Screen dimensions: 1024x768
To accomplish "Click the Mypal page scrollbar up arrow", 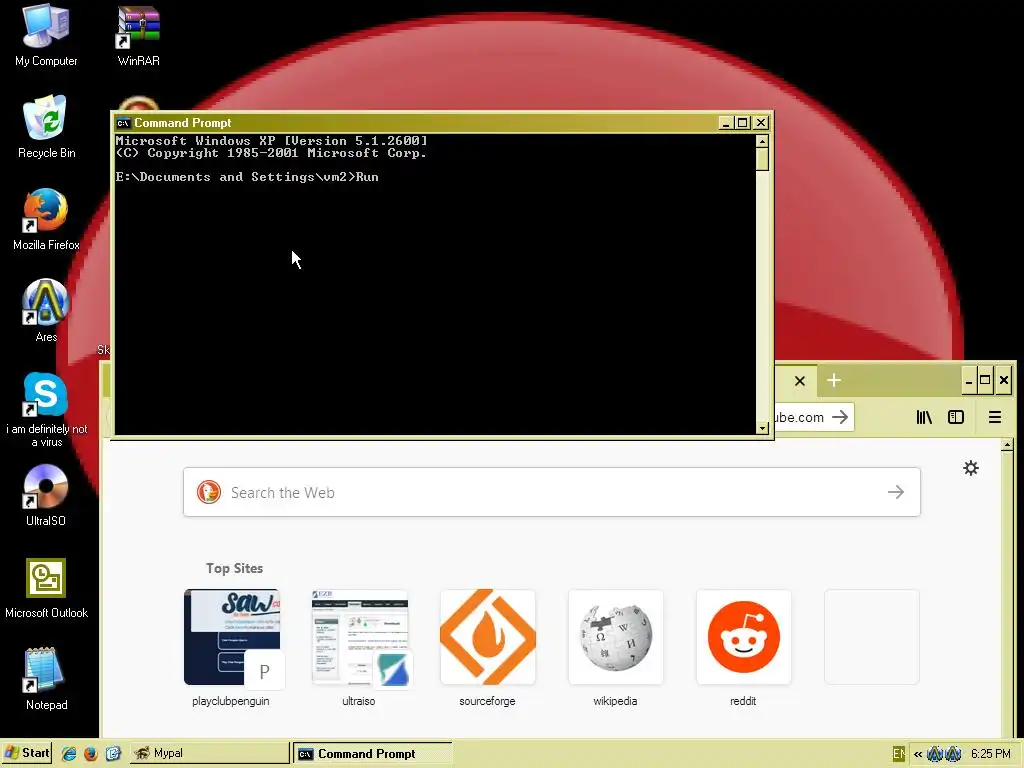I will tap(1007, 445).
